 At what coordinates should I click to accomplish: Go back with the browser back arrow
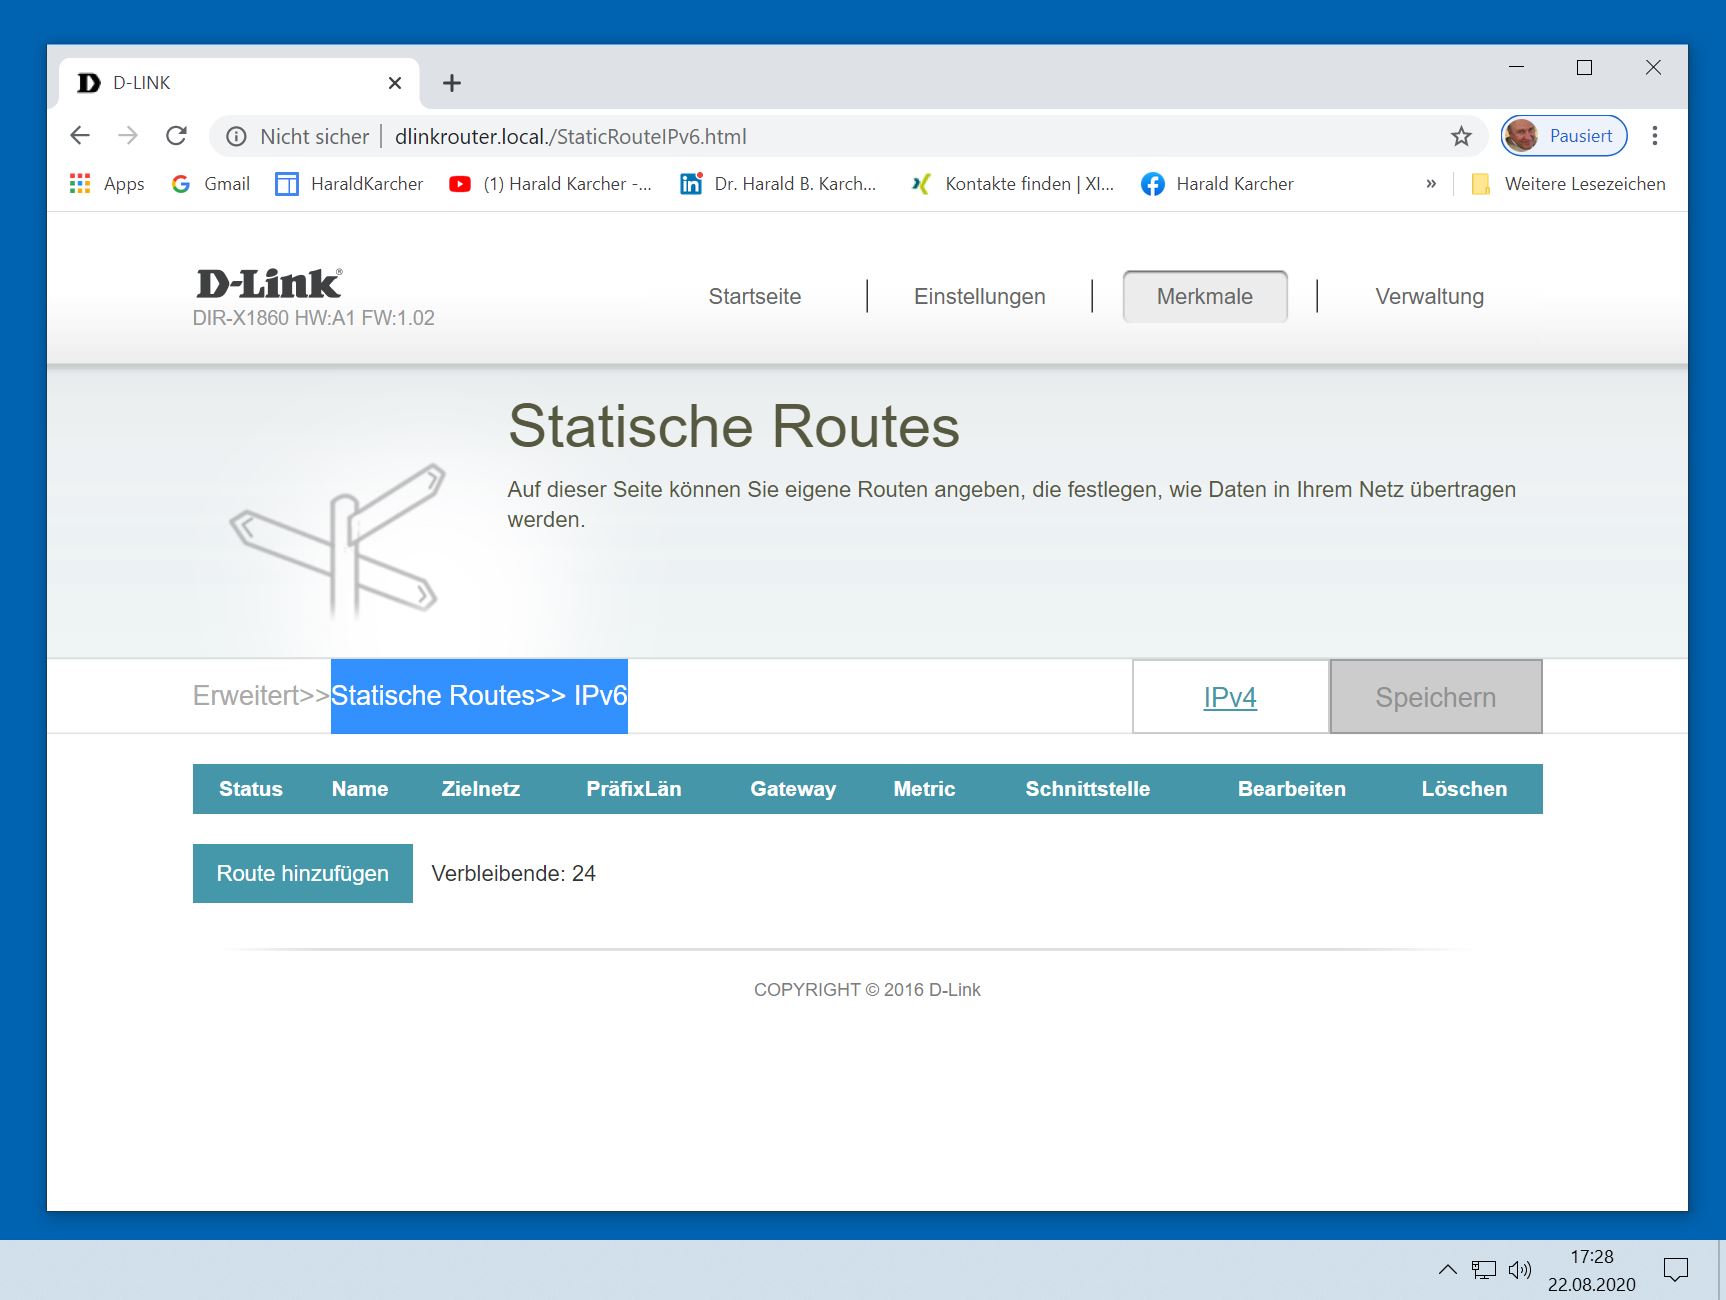pos(80,136)
